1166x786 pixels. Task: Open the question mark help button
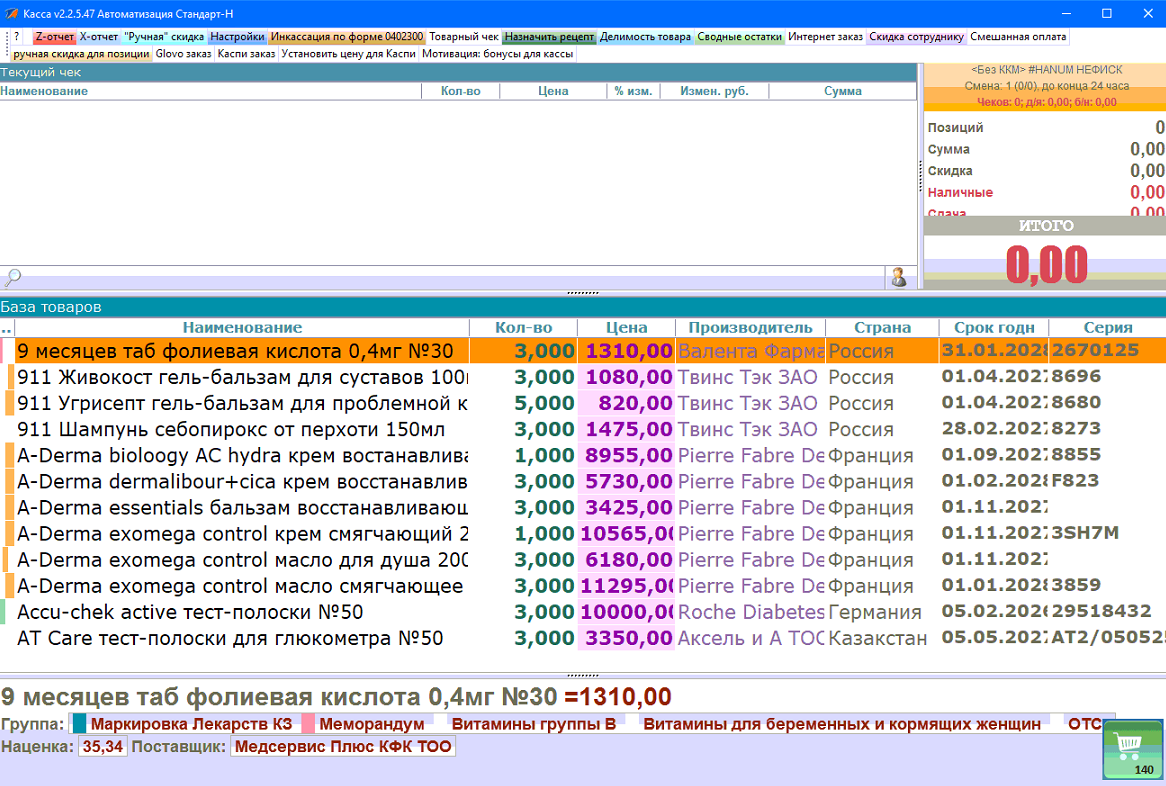[x=16, y=36]
